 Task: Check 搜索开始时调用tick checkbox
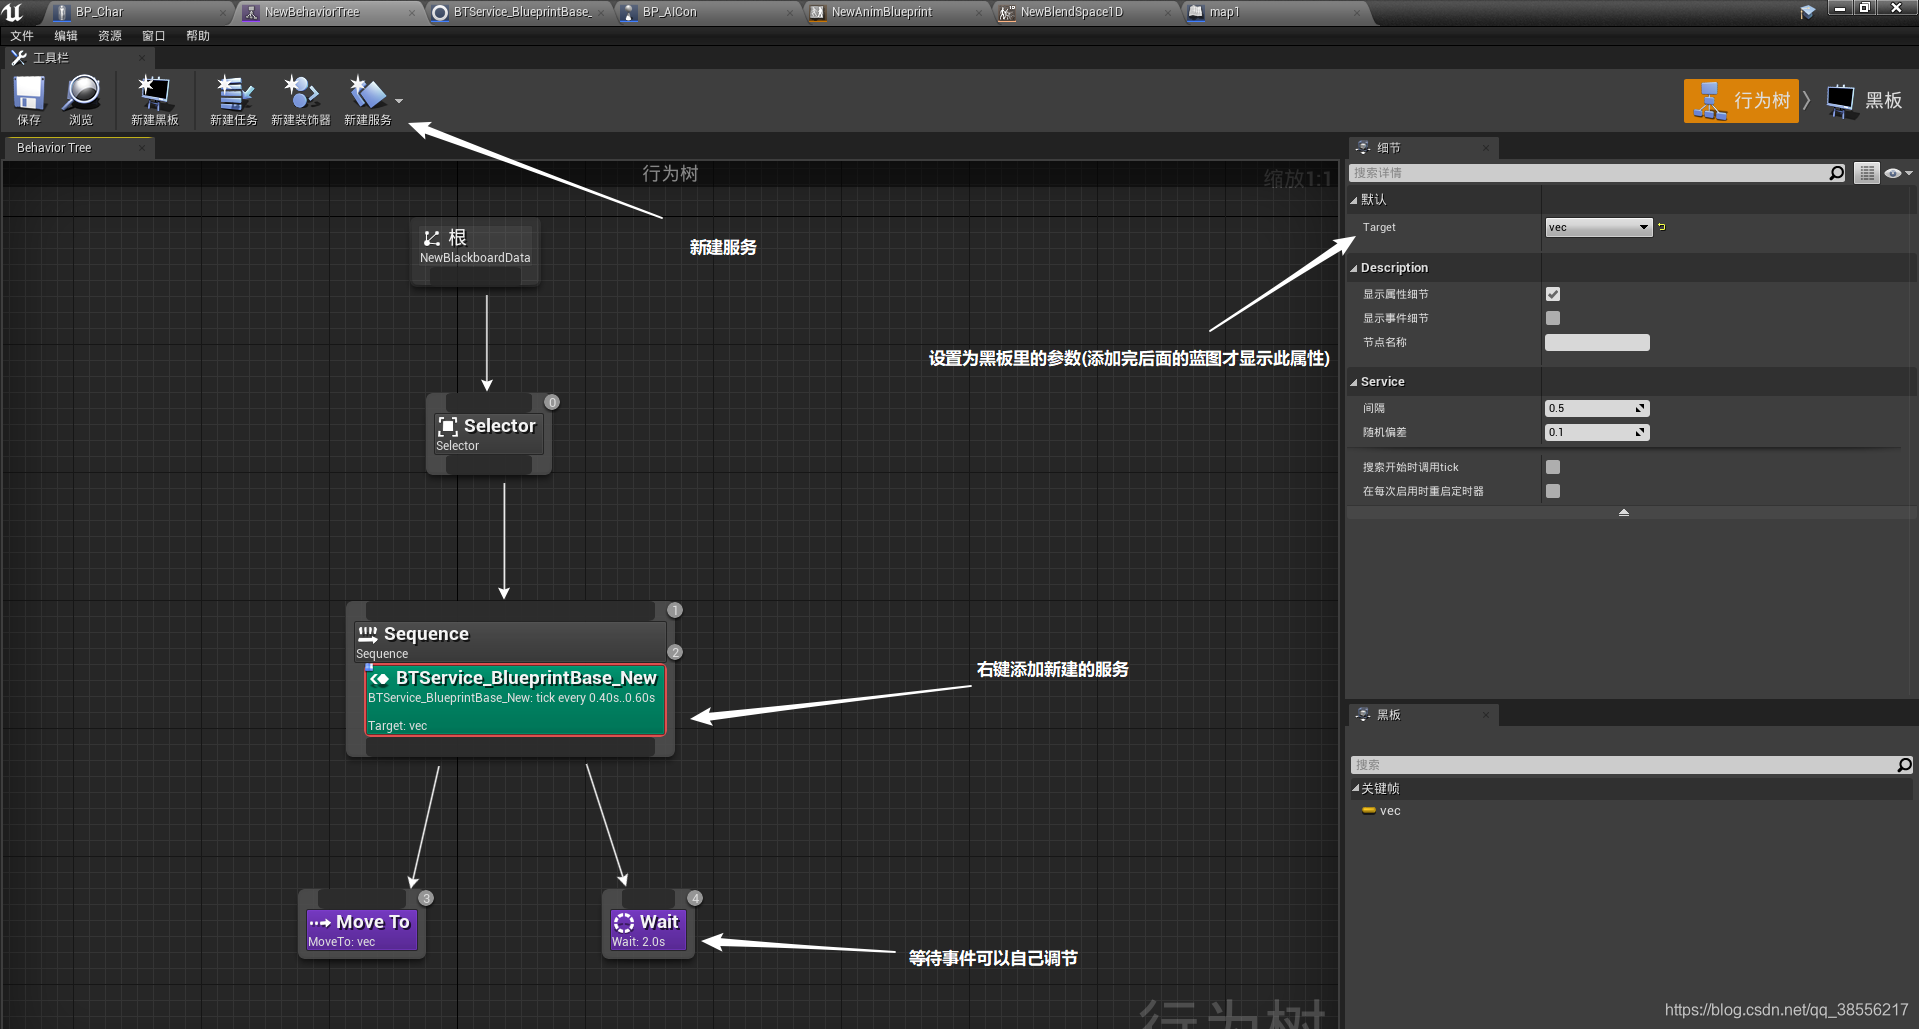pos(1553,467)
